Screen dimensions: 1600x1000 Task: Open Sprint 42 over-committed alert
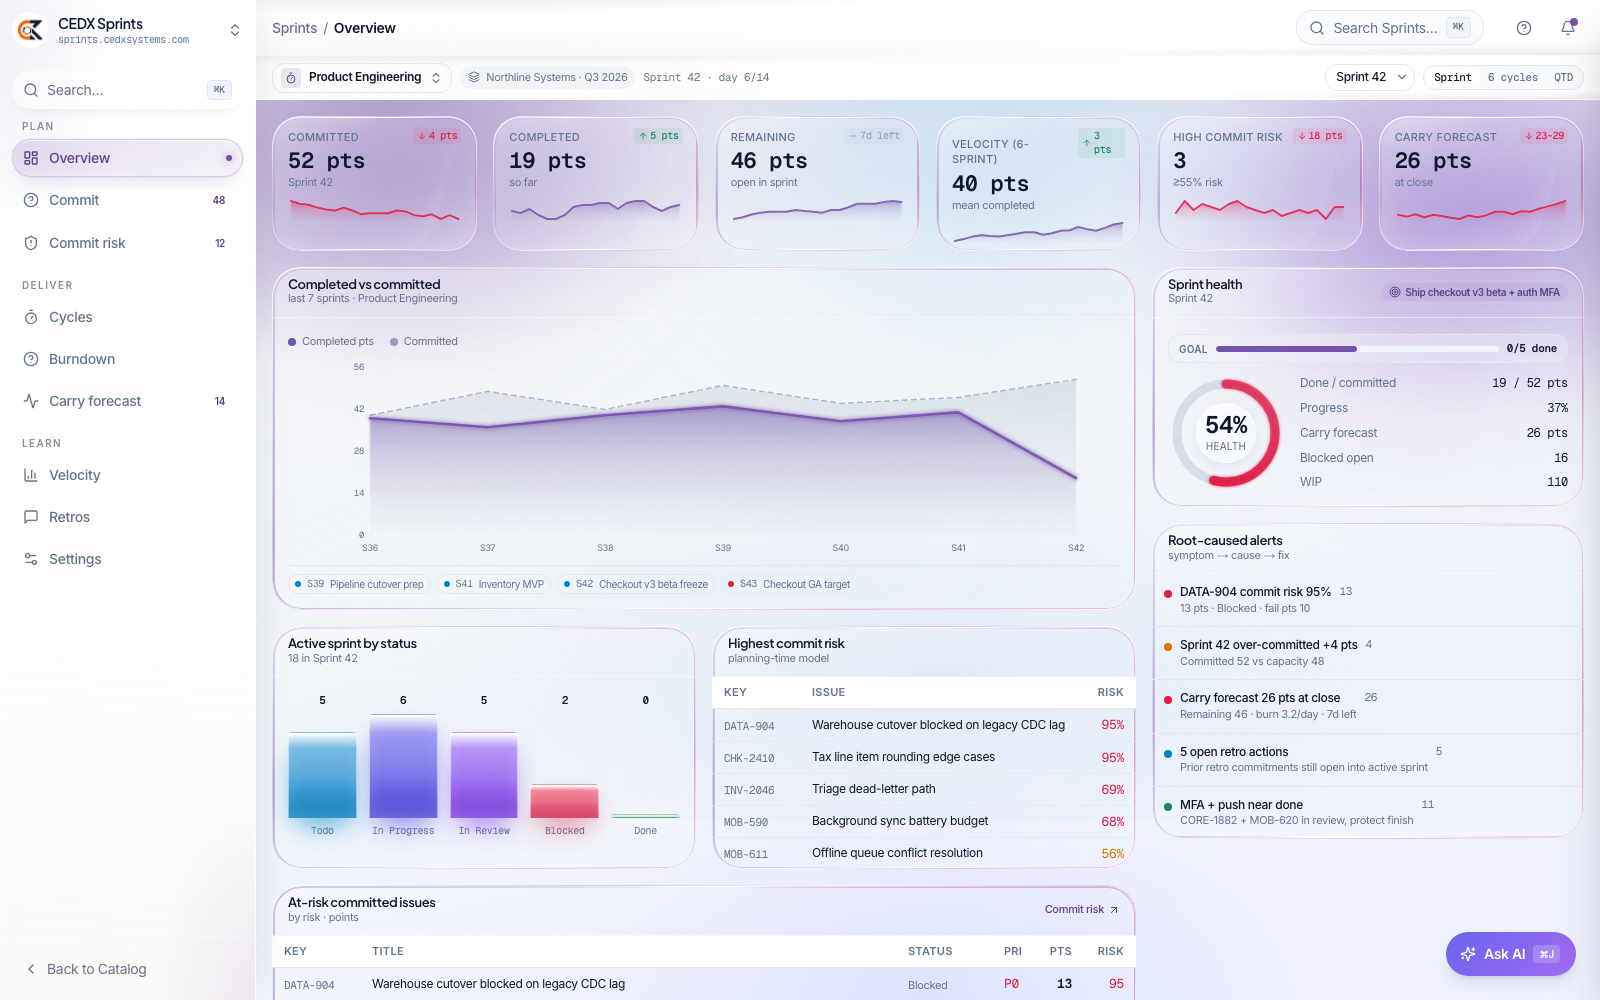1368,653
